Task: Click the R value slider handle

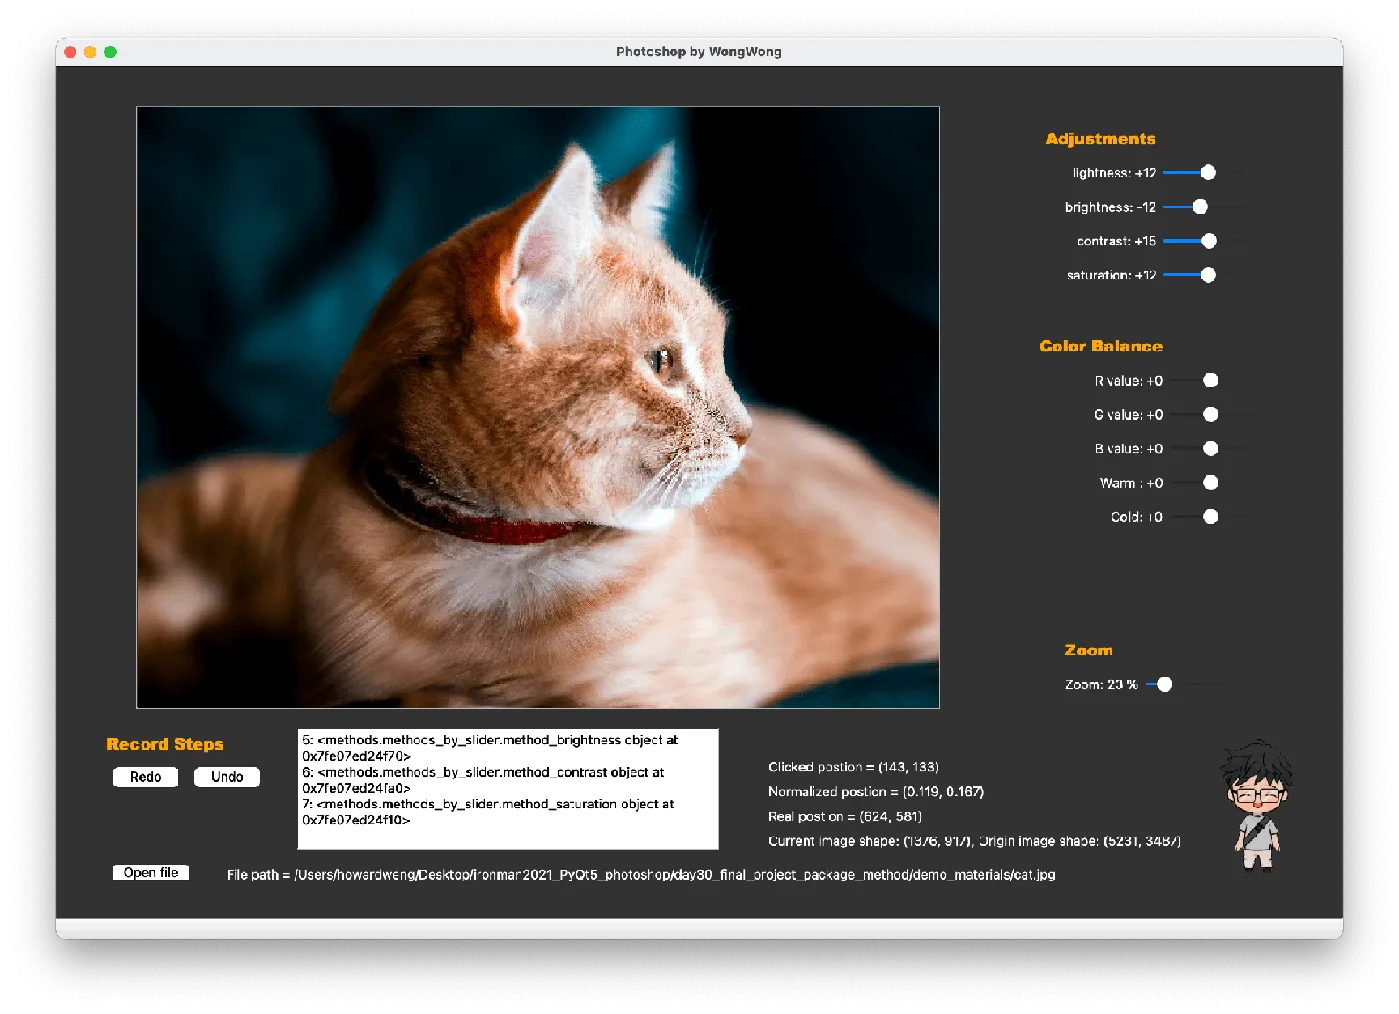Action: 1211,380
